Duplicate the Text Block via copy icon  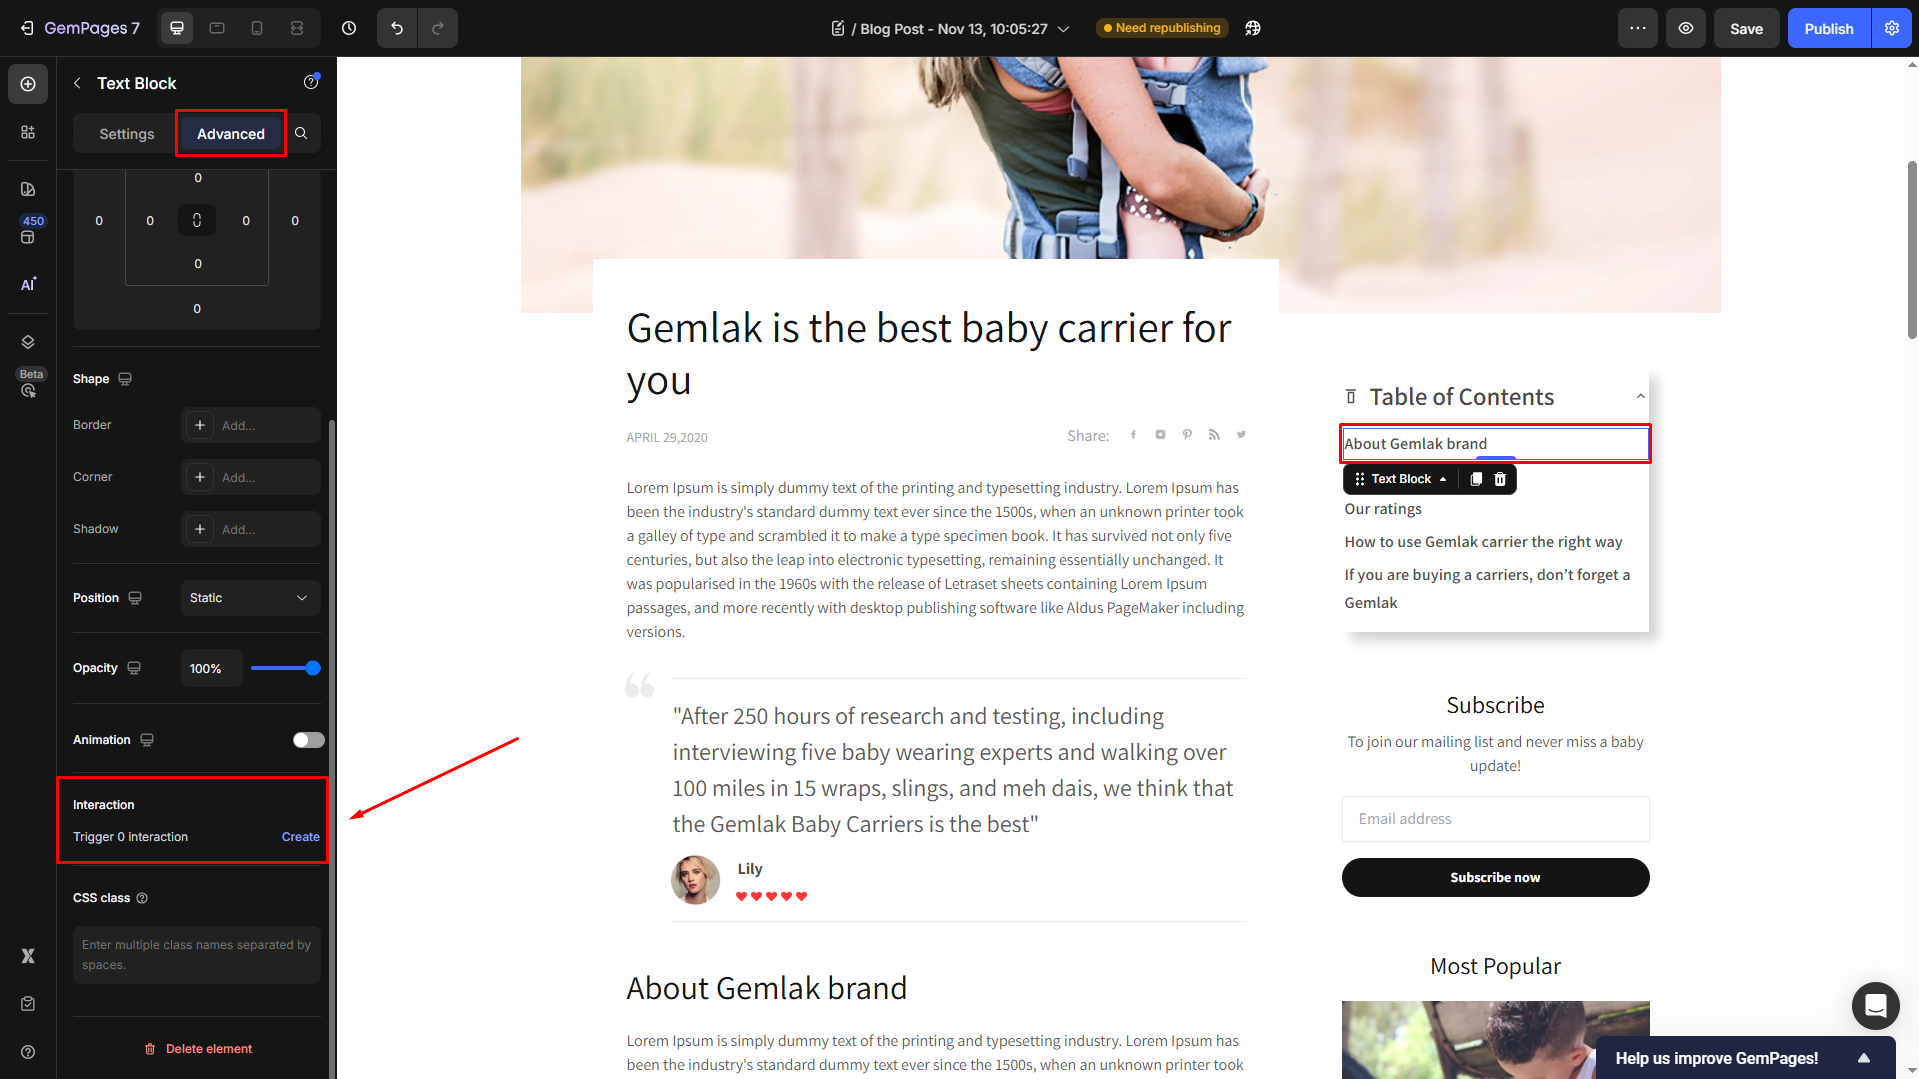coord(1476,479)
